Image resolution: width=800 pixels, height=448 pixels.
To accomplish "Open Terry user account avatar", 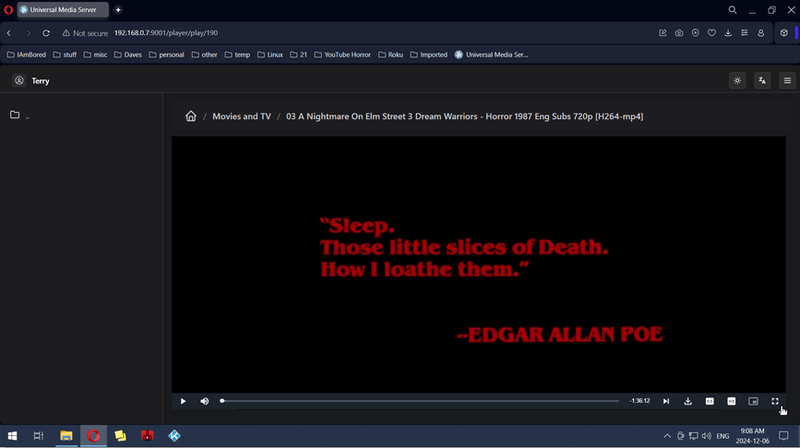I will click(x=19, y=81).
